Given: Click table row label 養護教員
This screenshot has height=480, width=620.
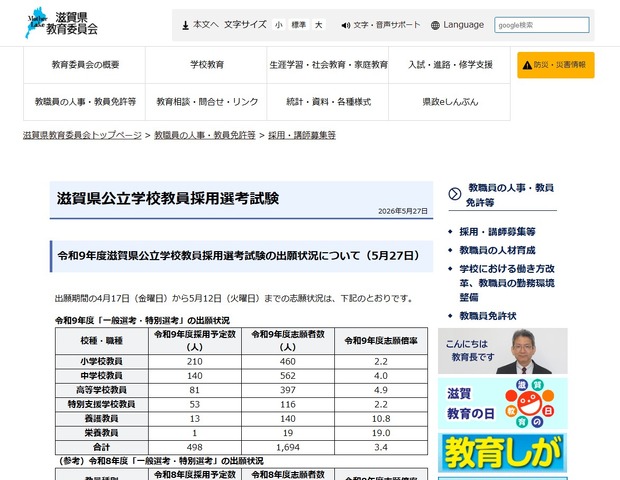Looking at the screenshot, I should point(102,418).
